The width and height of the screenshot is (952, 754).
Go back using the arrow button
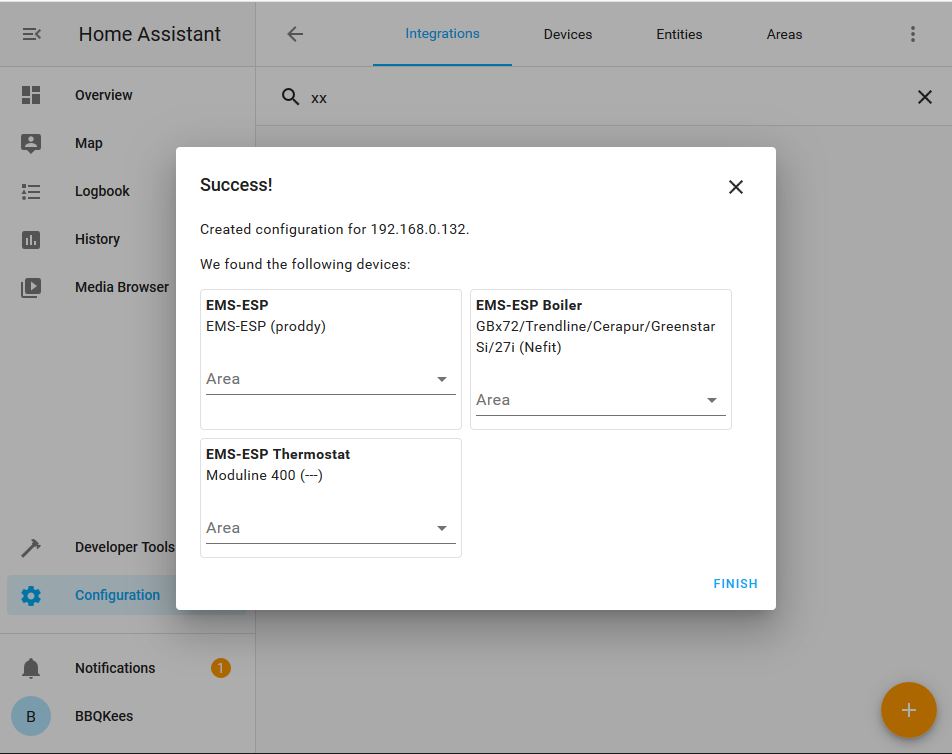[x=294, y=33]
